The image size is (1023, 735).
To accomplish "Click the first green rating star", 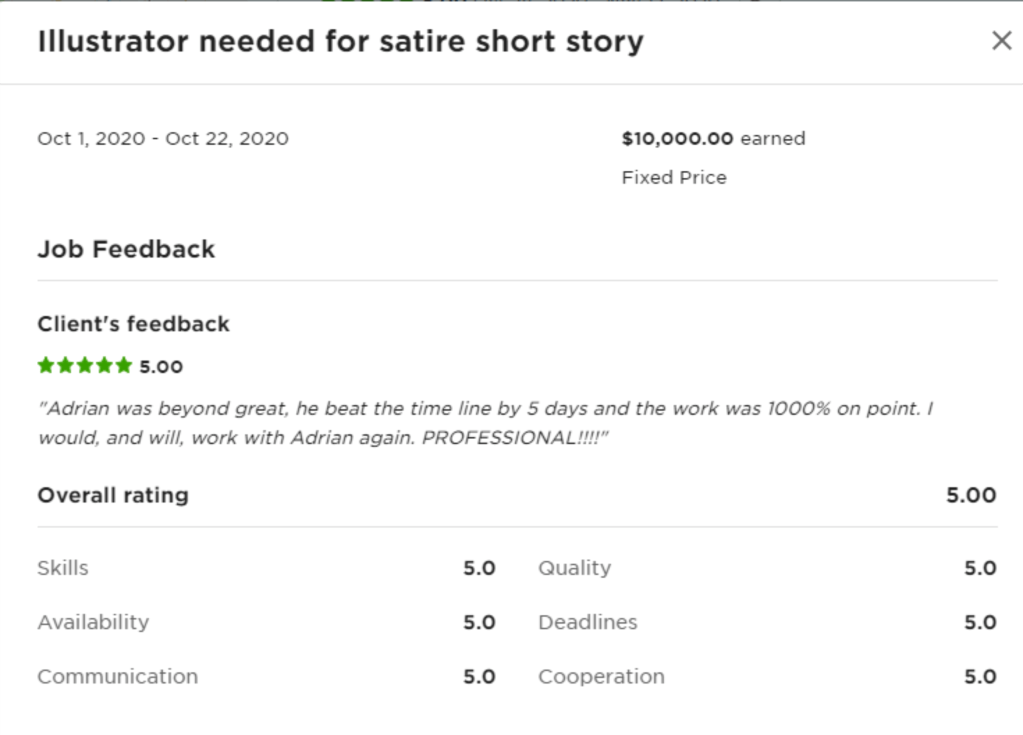I will click(x=46, y=366).
